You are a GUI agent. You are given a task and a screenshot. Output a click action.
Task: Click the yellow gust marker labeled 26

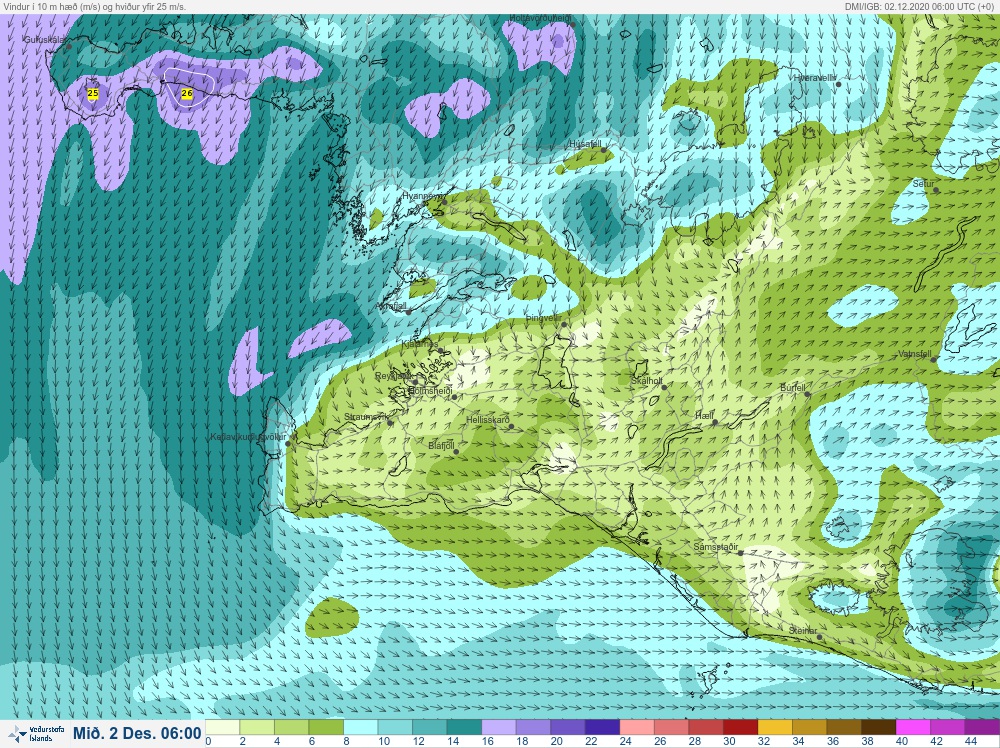coord(187,93)
